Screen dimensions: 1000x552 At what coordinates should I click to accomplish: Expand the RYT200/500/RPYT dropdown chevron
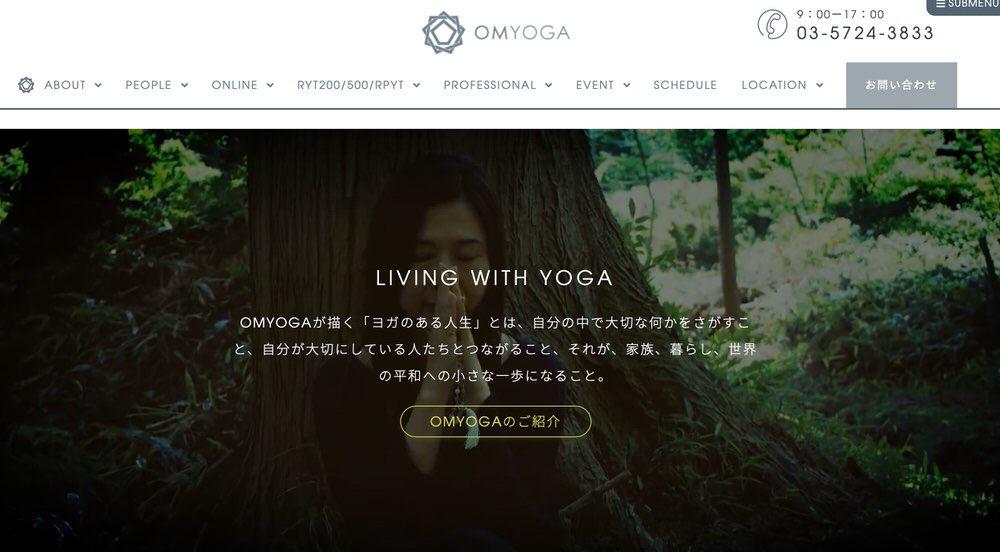(x=416, y=85)
